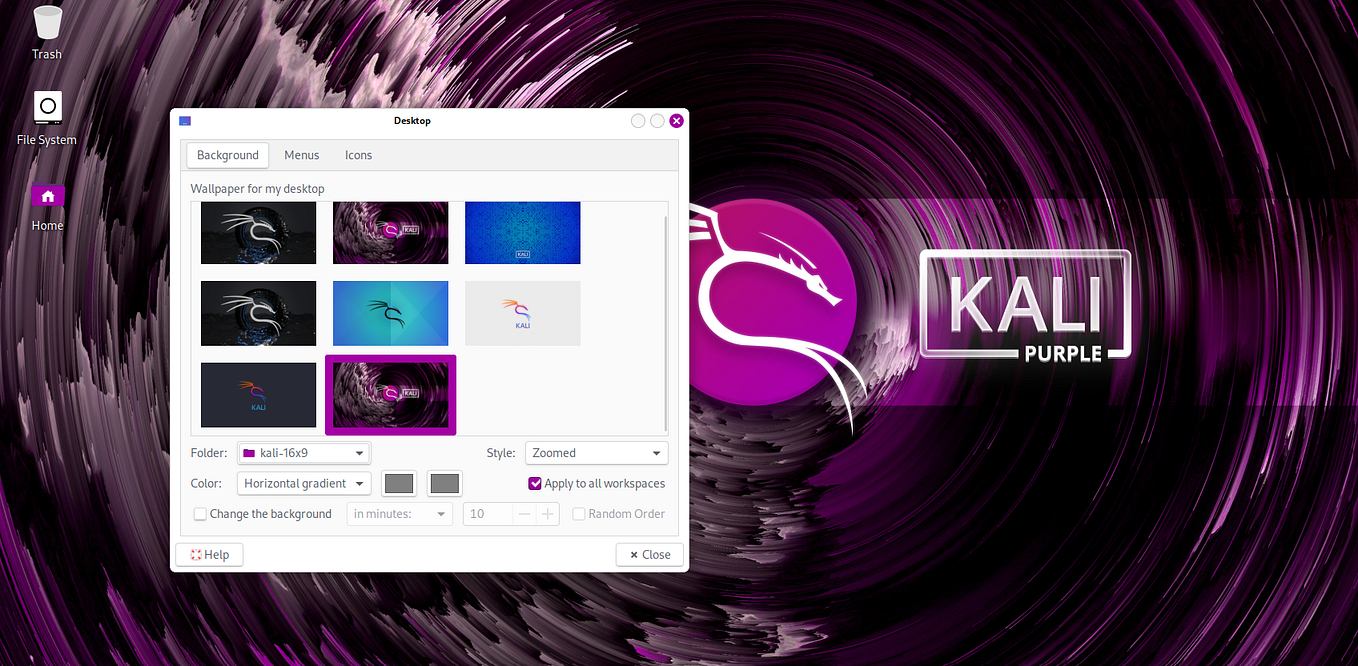Open the Horizontal gradient color dropdown
The width and height of the screenshot is (1358, 666).
[304, 484]
